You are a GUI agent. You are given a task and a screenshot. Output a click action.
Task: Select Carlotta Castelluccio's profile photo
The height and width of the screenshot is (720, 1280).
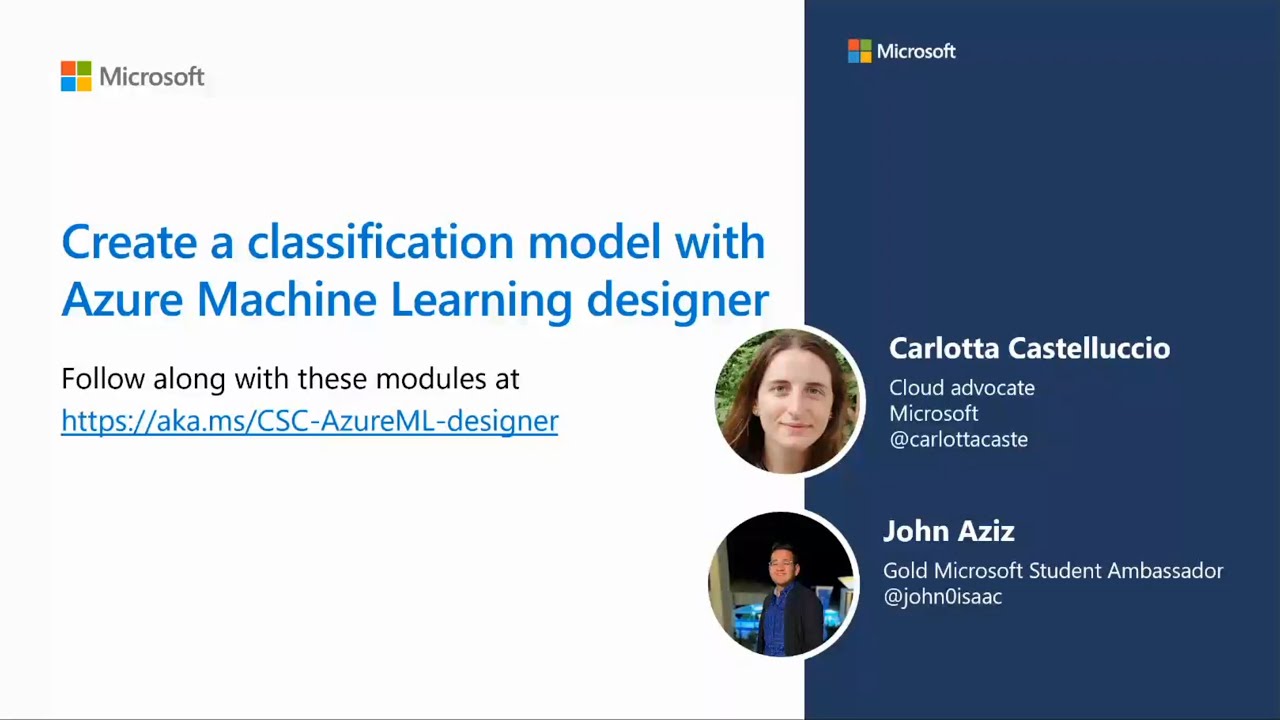click(x=788, y=400)
